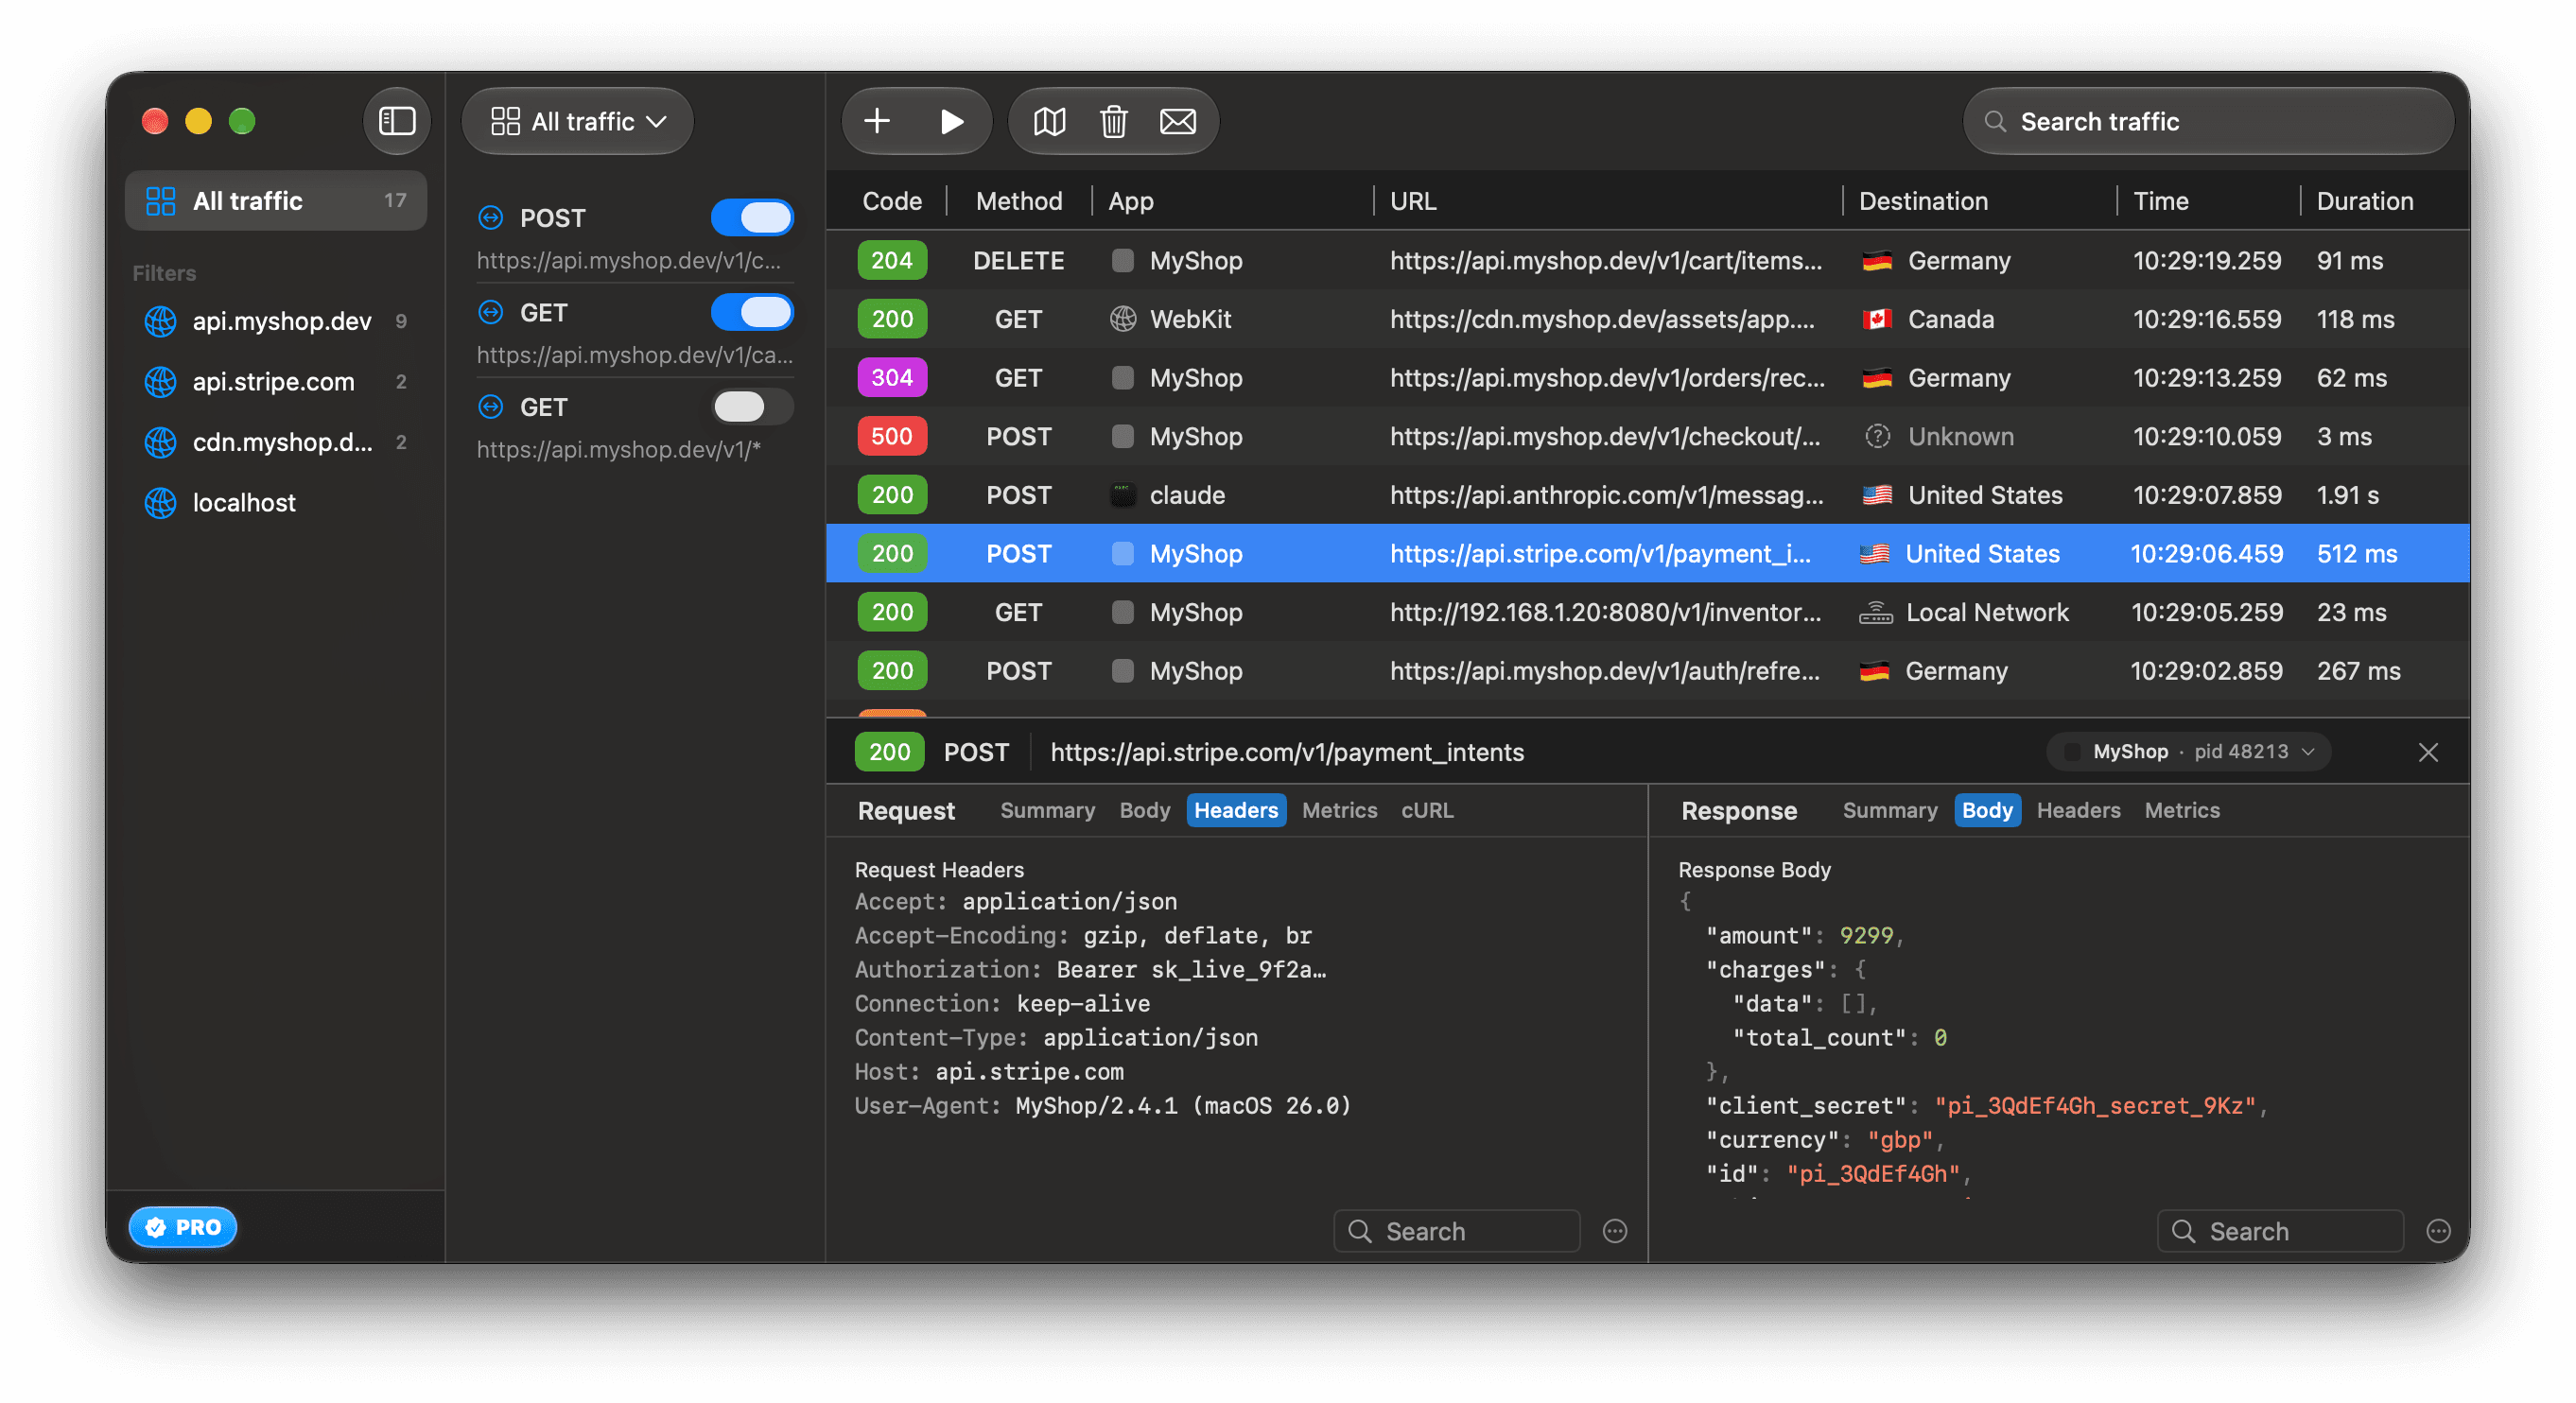Click the response body Search field
Screen dimensions: 2576x1403
[x=2279, y=1231]
